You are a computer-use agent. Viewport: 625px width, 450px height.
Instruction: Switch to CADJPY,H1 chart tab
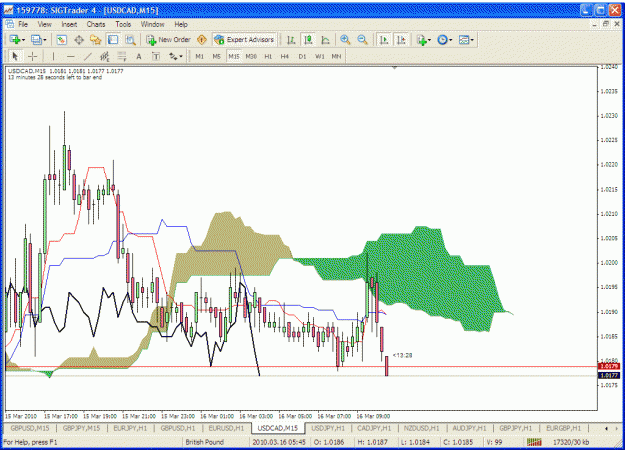374,428
